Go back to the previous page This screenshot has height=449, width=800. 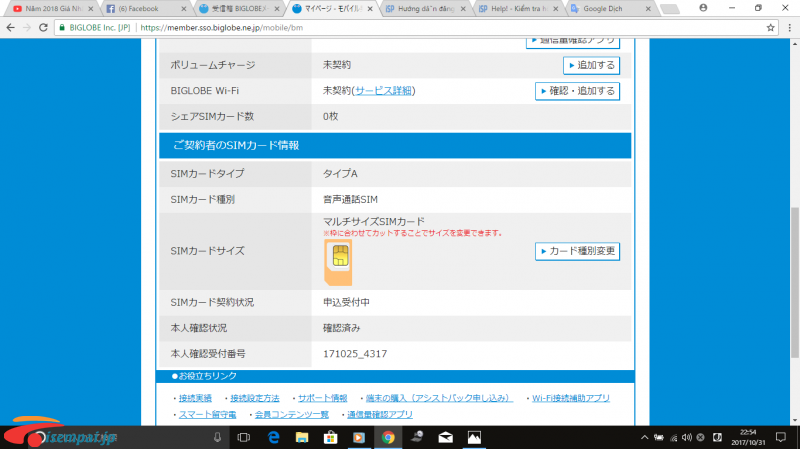click(10, 28)
